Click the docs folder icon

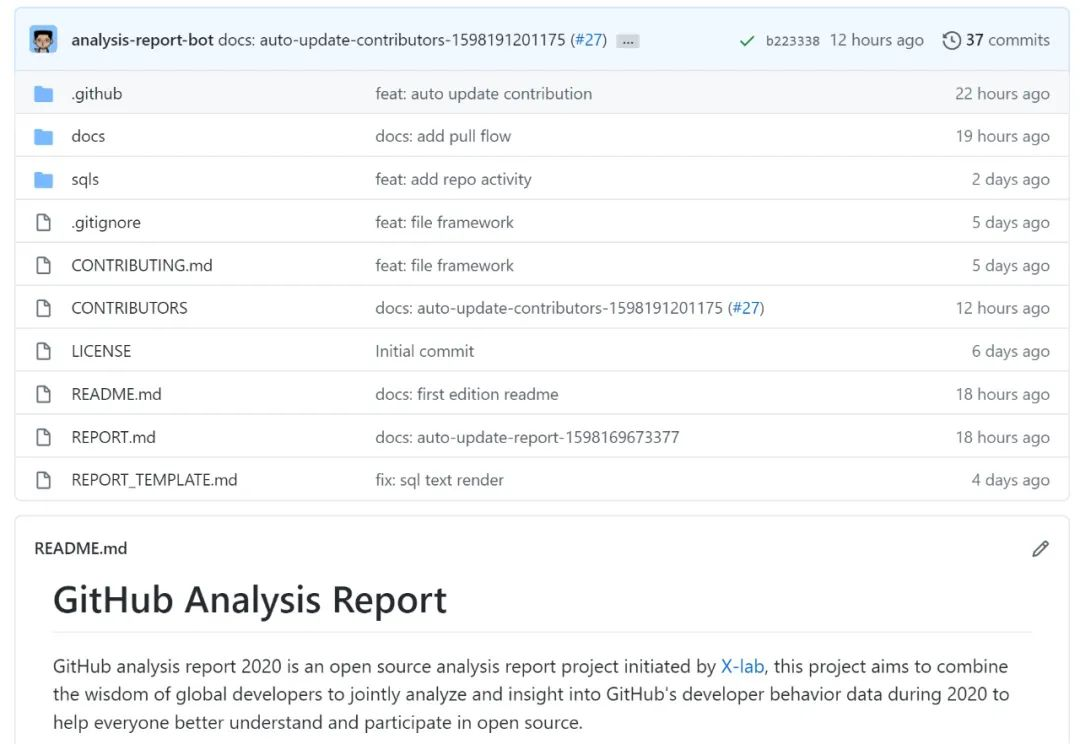point(43,136)
